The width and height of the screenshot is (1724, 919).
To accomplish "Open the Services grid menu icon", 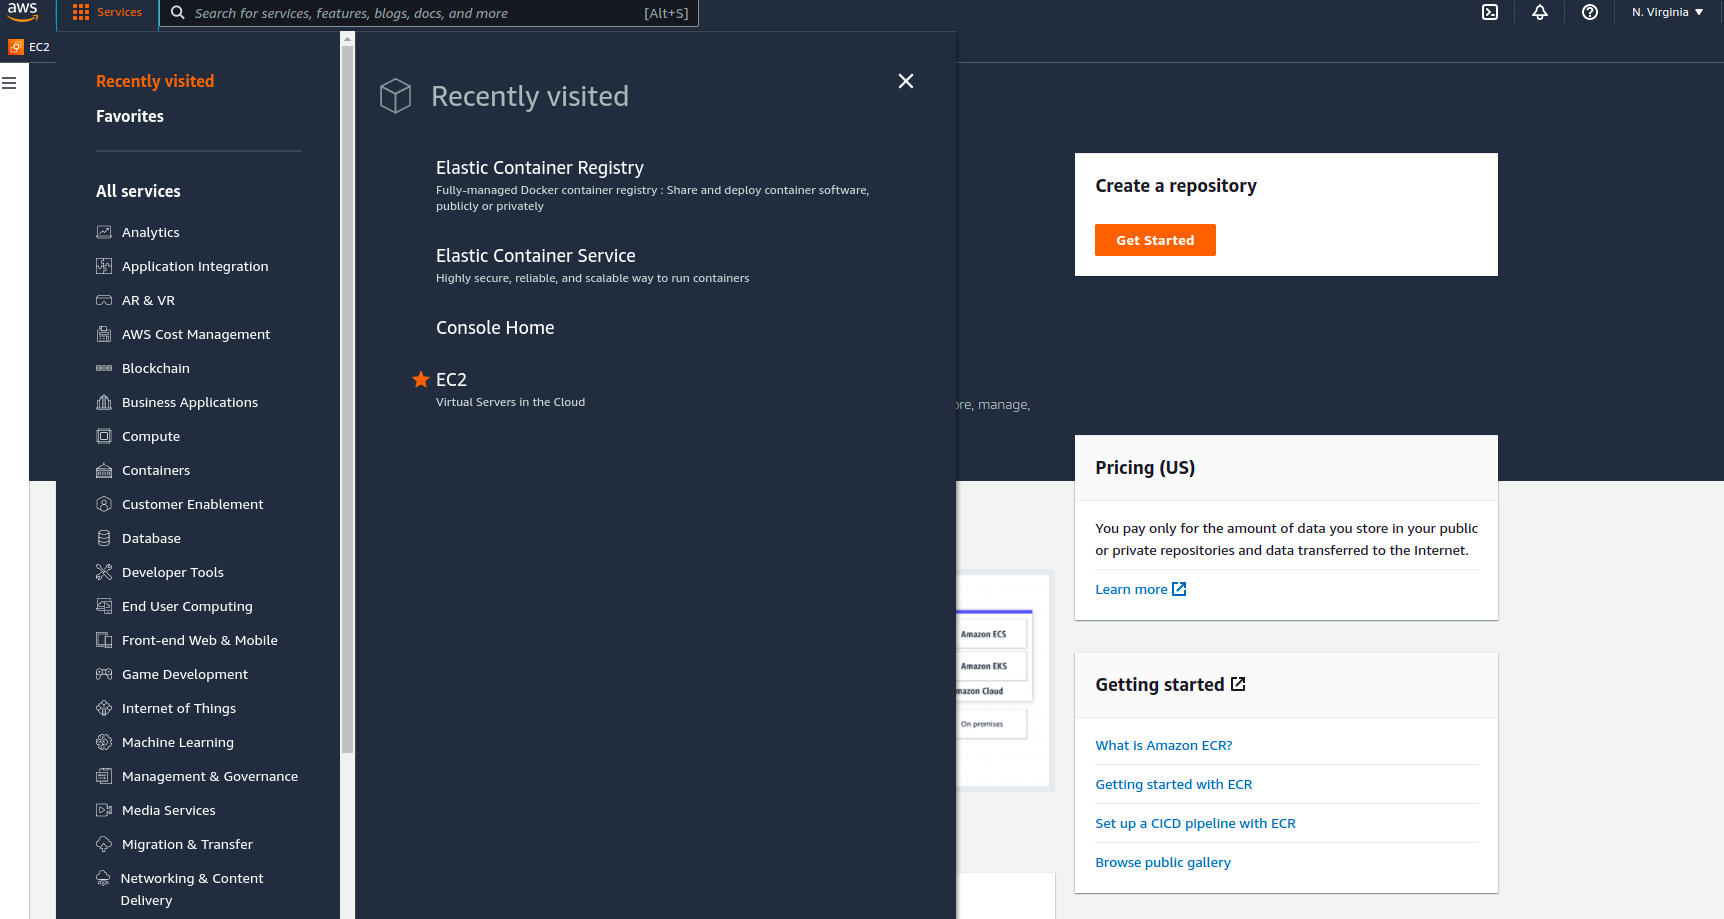I will click(x=81, y=11).
